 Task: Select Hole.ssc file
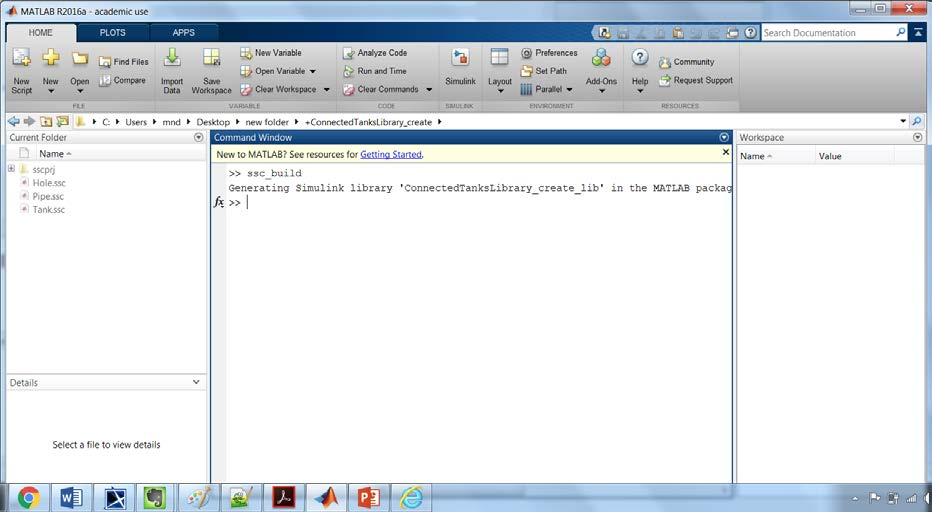[x=49, y=183]
